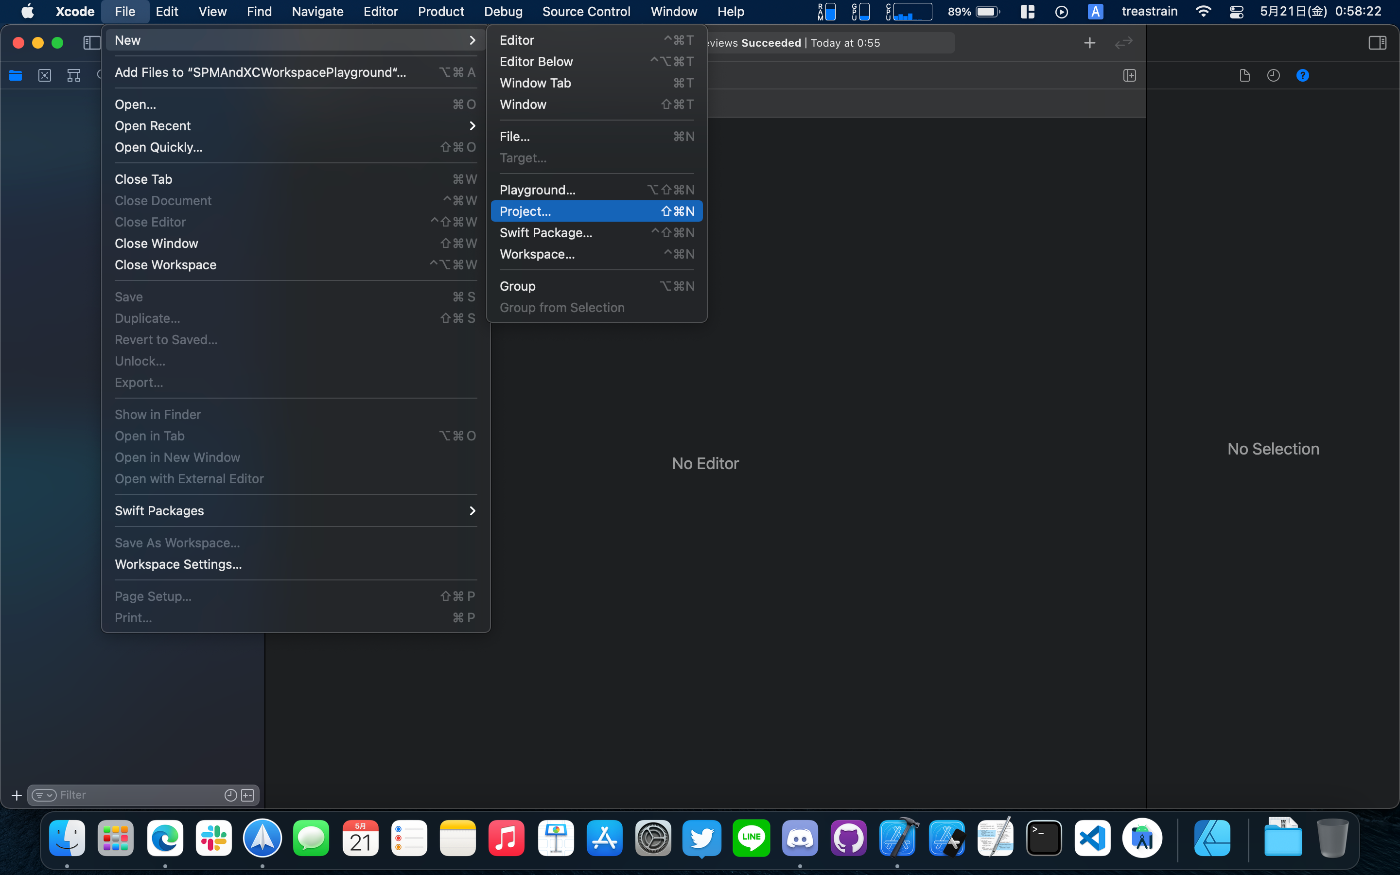Choose File... from the New submenu
This screenshot has height=875, width=1400.
coord(597,137)
